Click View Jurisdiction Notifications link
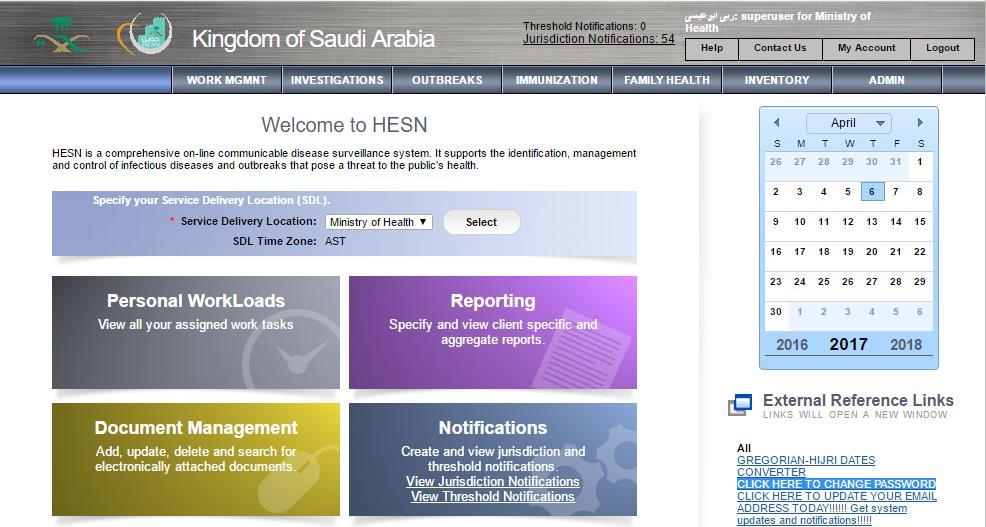Screen dimensions: 986x527 click(492, 481)
